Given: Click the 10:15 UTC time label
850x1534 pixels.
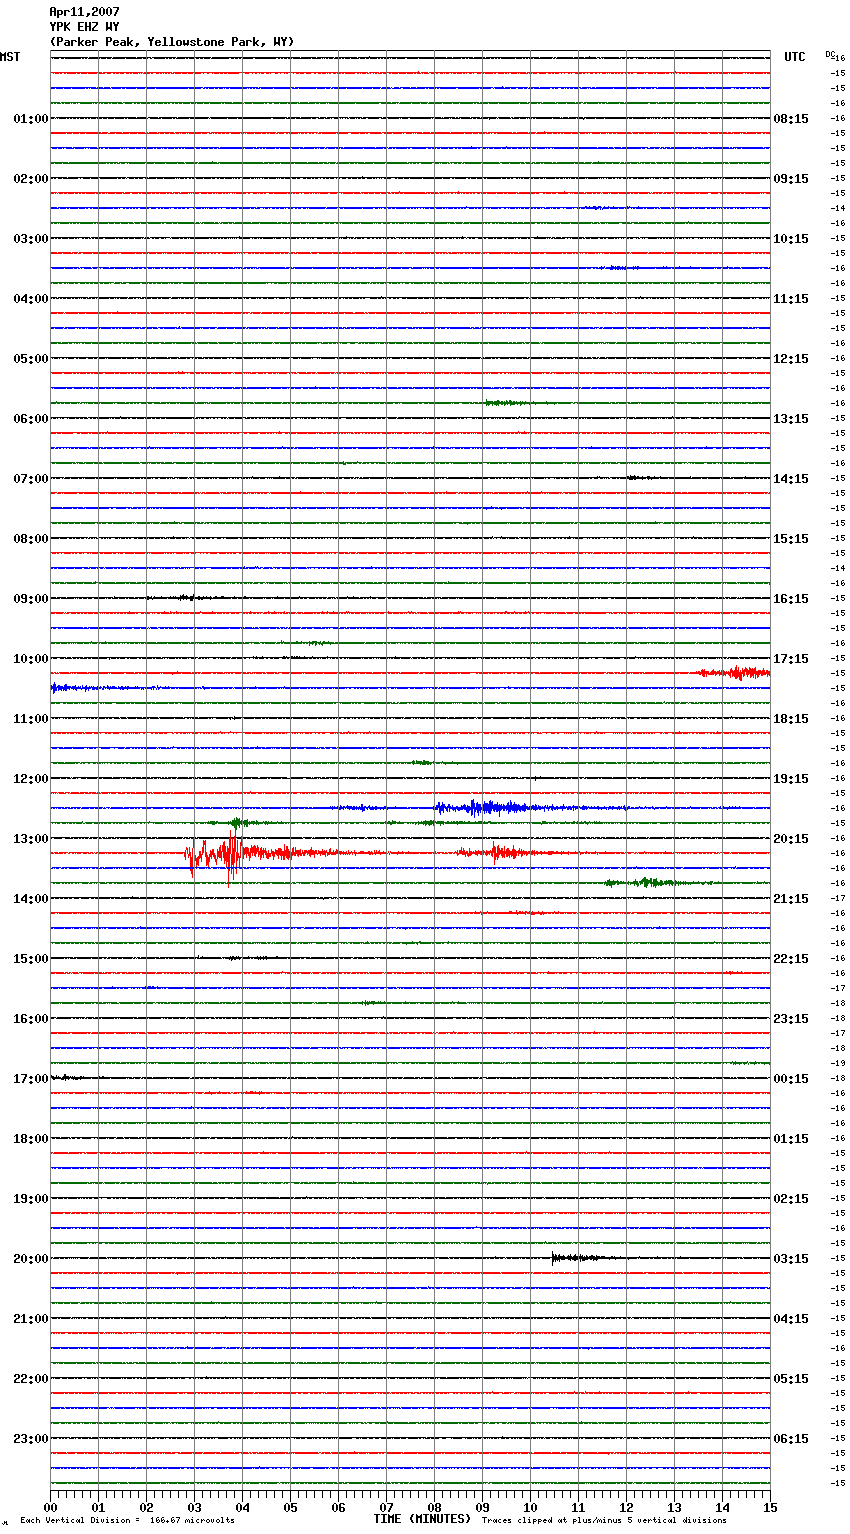Looking at the screenshot, I should pyautogui.click(x=791, y=239).
